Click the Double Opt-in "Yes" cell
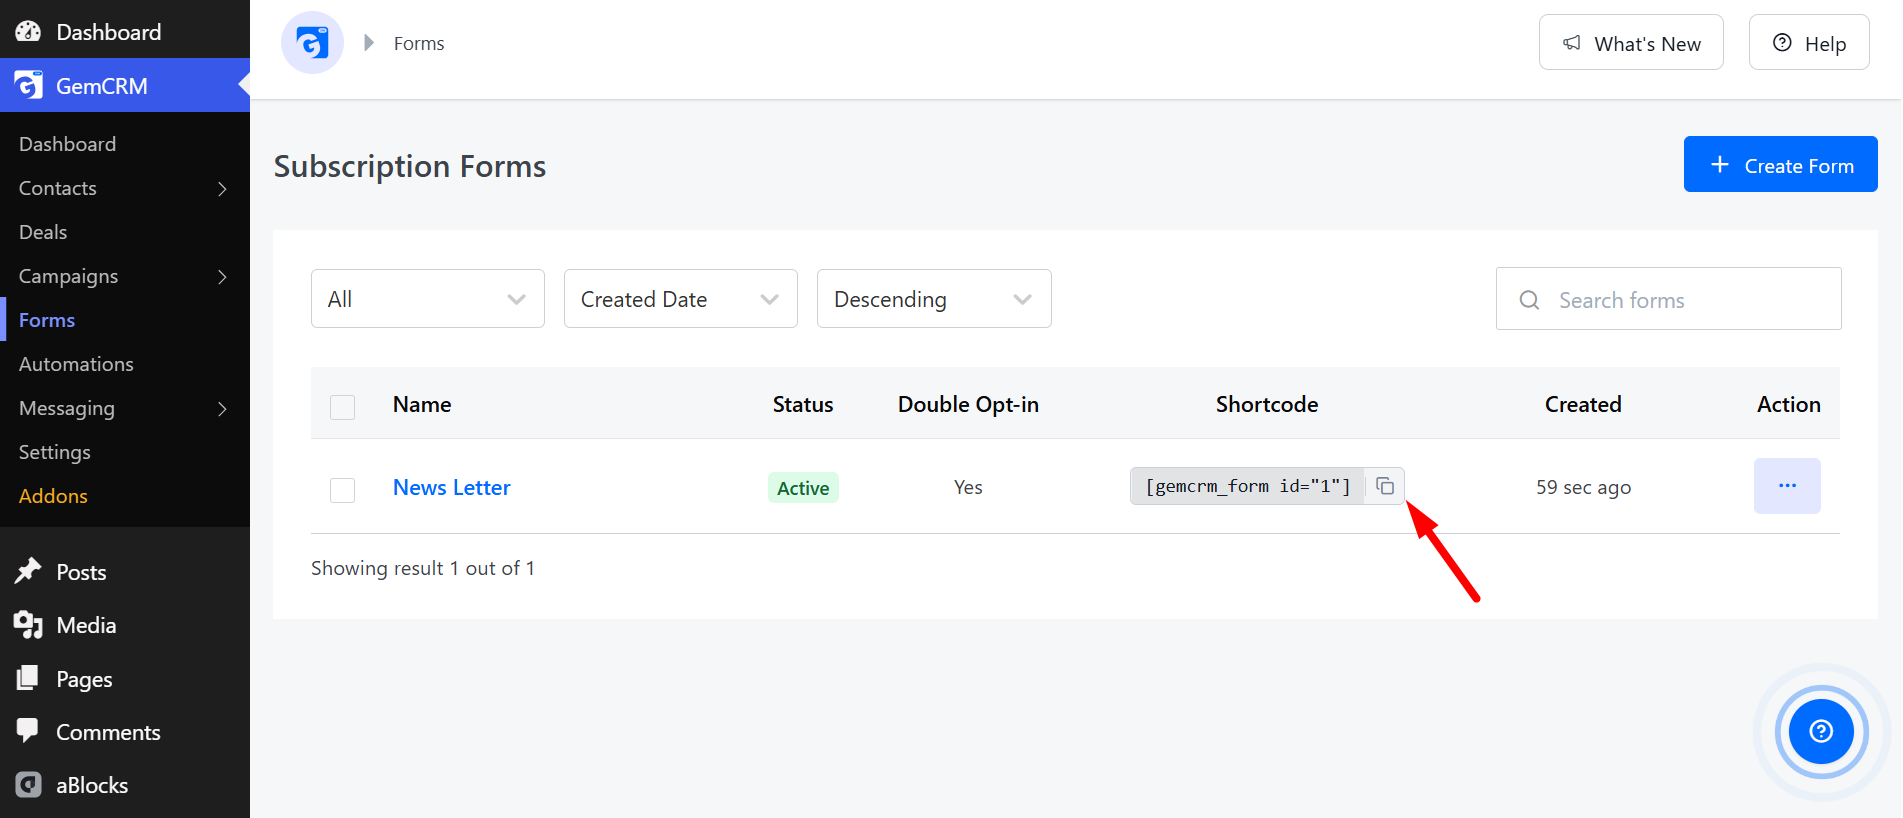 [968, 487]
